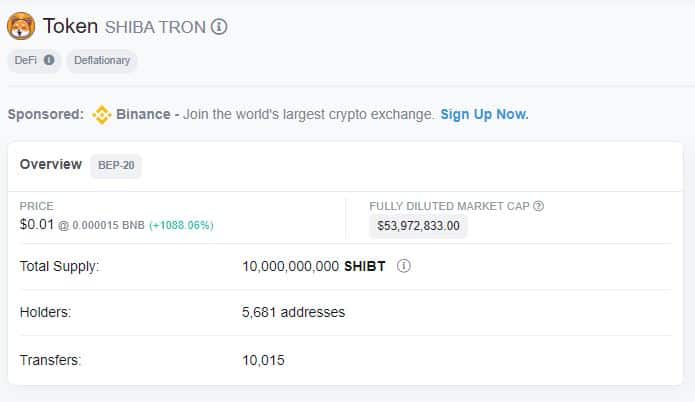This screenshot has height=402, width=695.
Task: Open Fully Diluted Market Cap help icon
Action: [538, 206]
